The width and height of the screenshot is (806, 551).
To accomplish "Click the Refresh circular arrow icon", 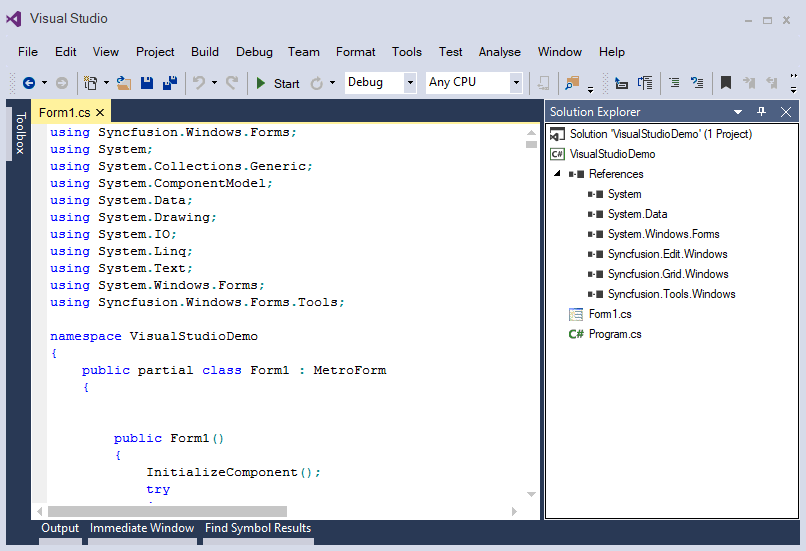I will (317, 83).
